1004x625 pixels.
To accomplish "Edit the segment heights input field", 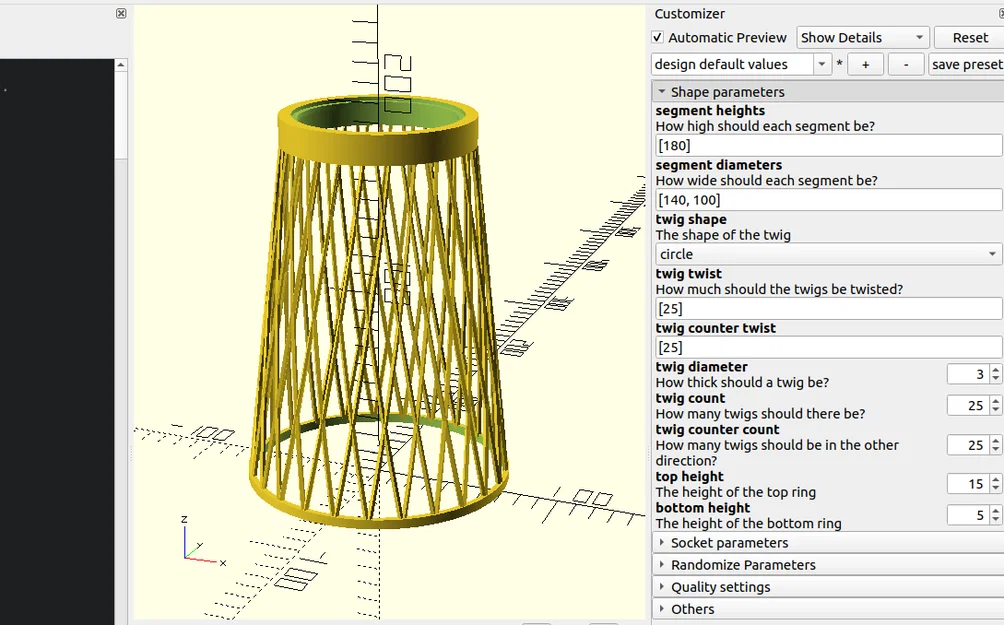I will (x=828, y=145).
